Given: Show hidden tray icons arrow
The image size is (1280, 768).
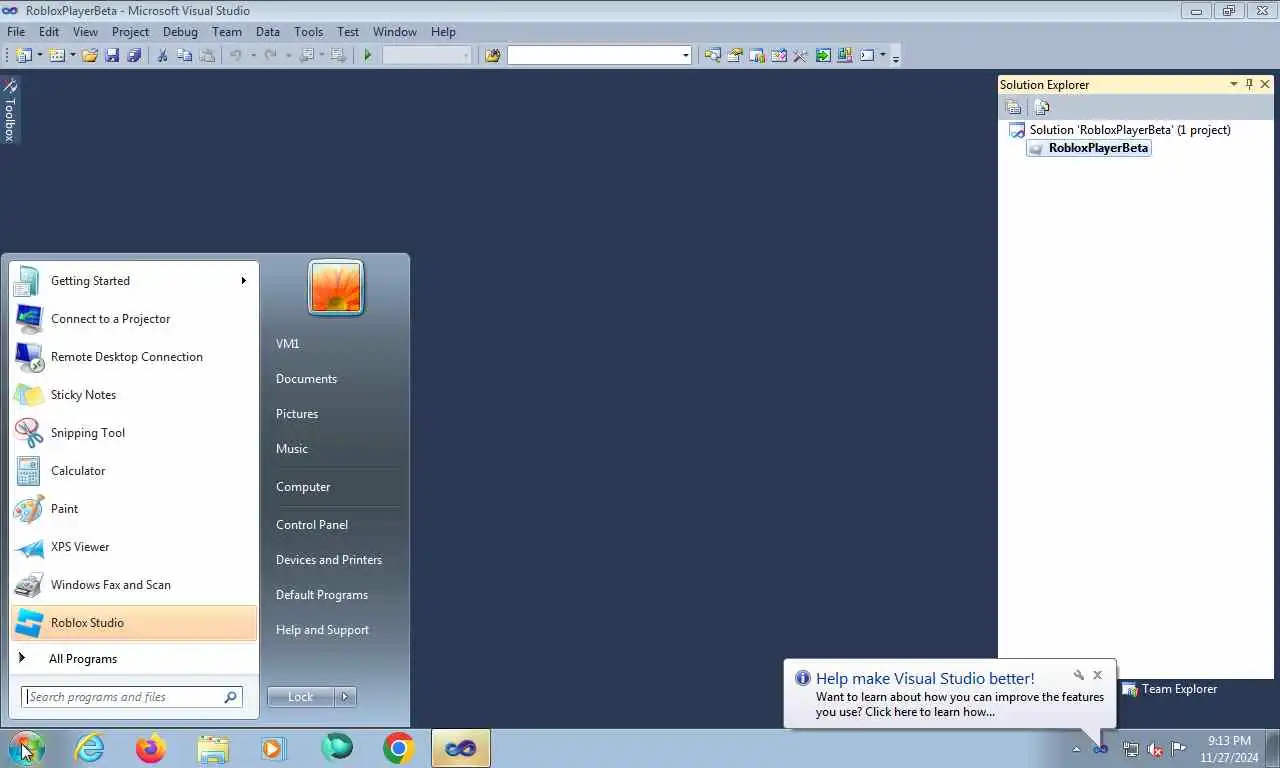Looking at the screenshot, I should (1076, 749).
